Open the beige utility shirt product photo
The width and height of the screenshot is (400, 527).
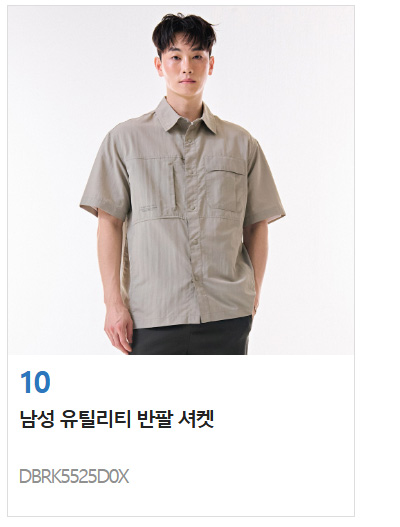181,180
